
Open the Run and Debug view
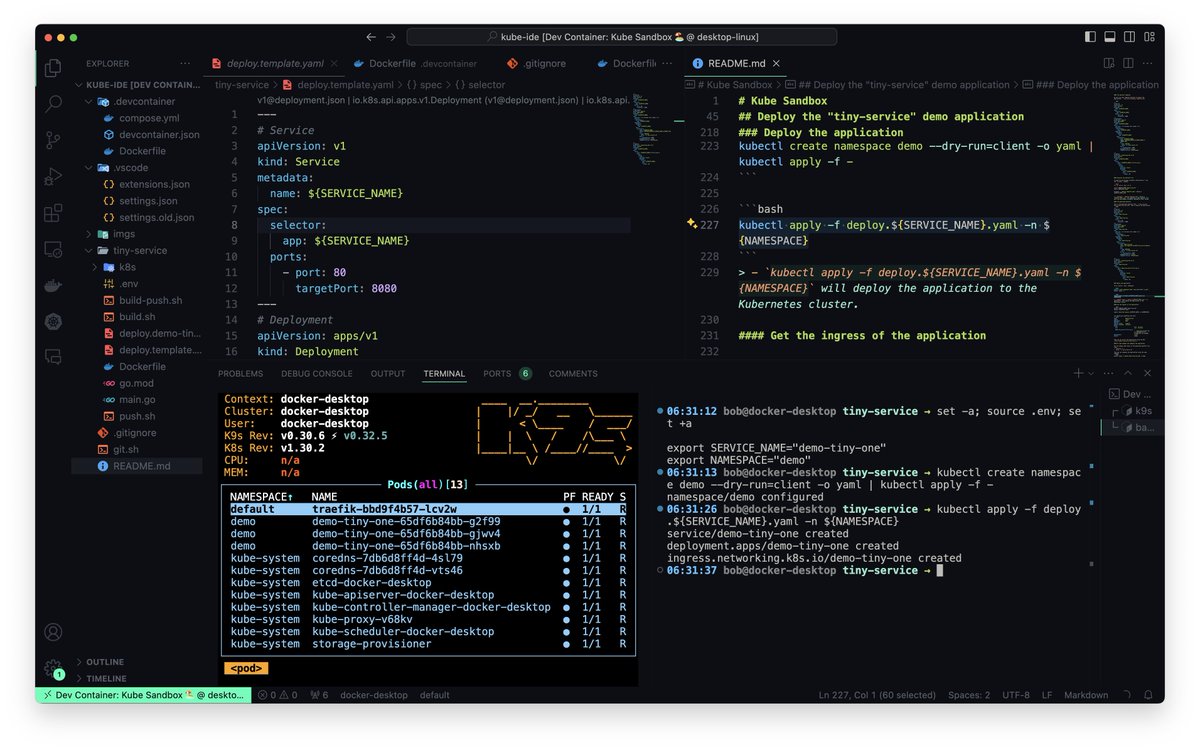click(x=53, y=177)
